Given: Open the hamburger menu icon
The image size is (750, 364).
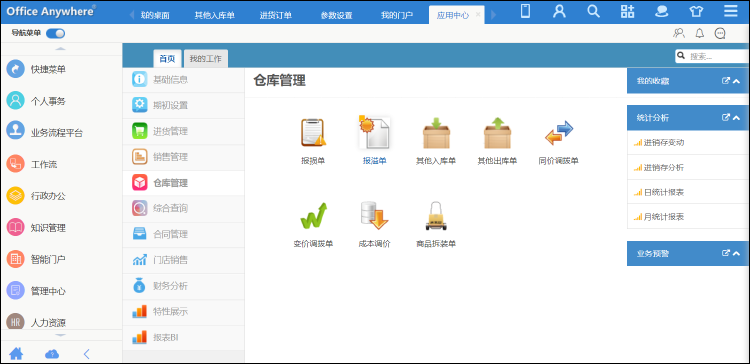Looking at the screenshot, I should coord(730,11).
